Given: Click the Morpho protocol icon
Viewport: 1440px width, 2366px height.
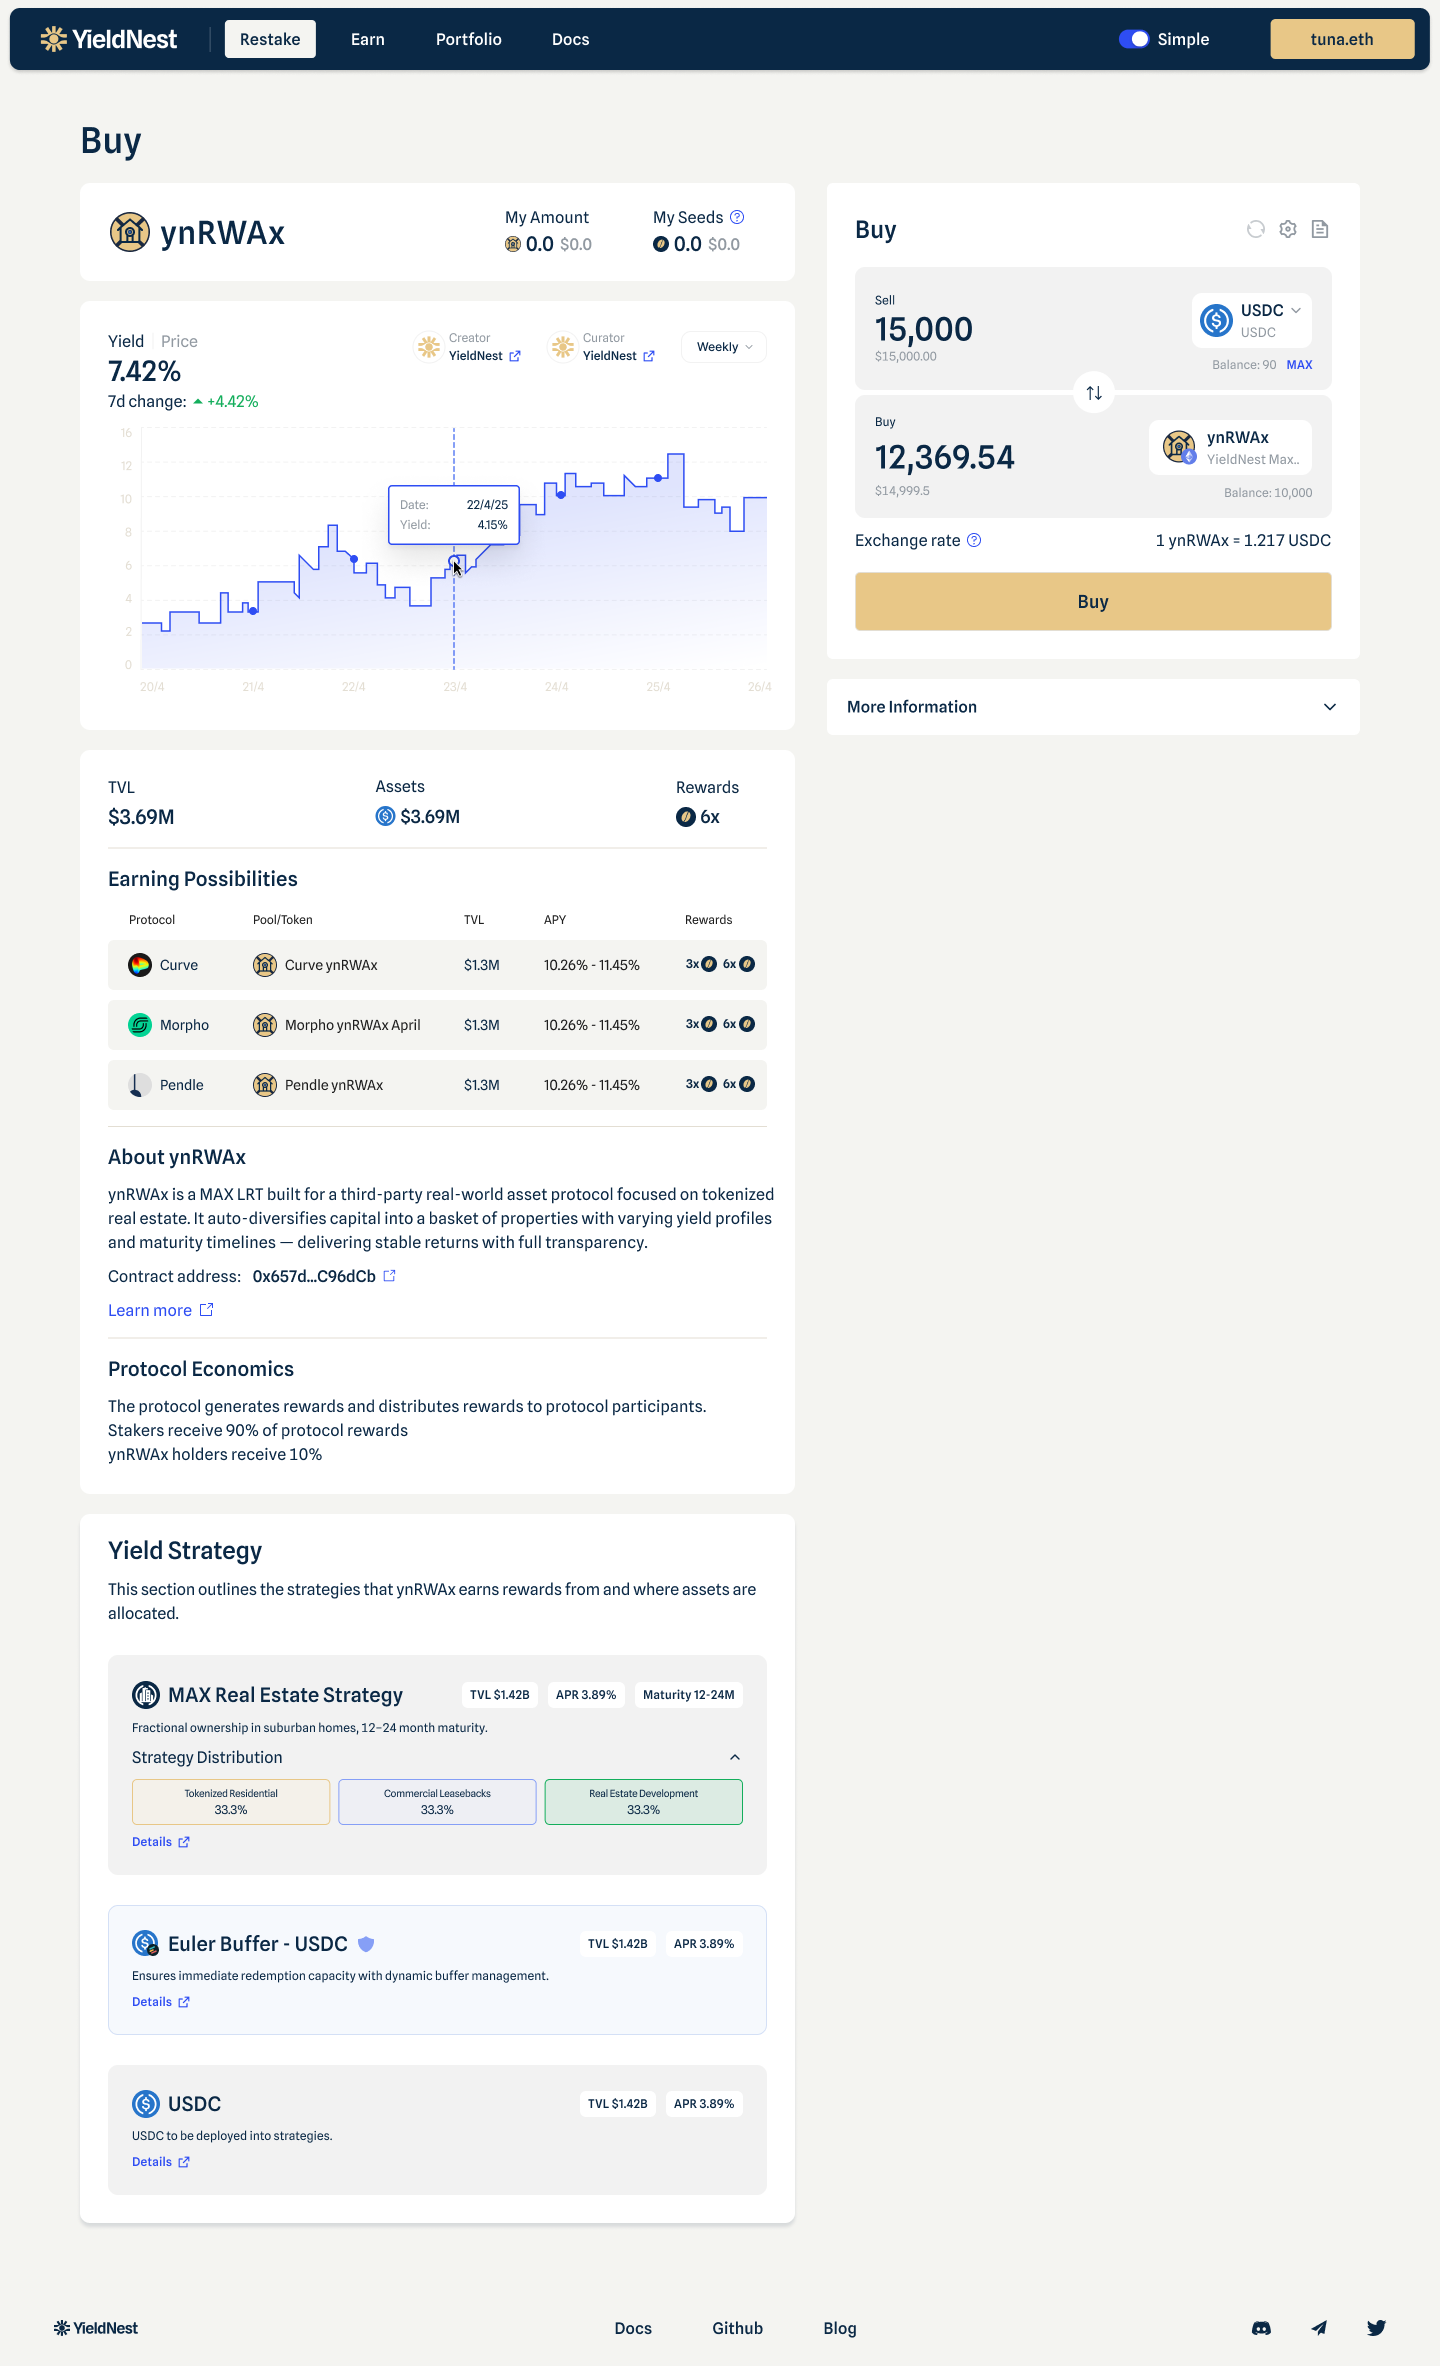Looking at the screenshot, I should (x=140, y=1025).
